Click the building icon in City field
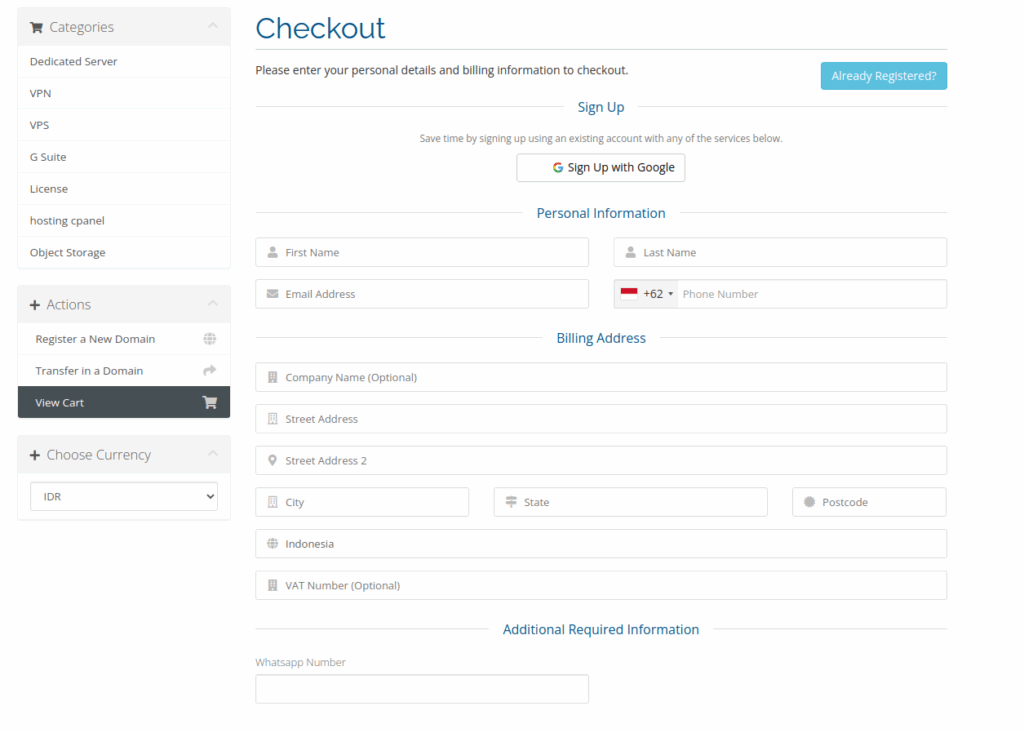Viewport: 1024px width, 733px height. (272, 502)
